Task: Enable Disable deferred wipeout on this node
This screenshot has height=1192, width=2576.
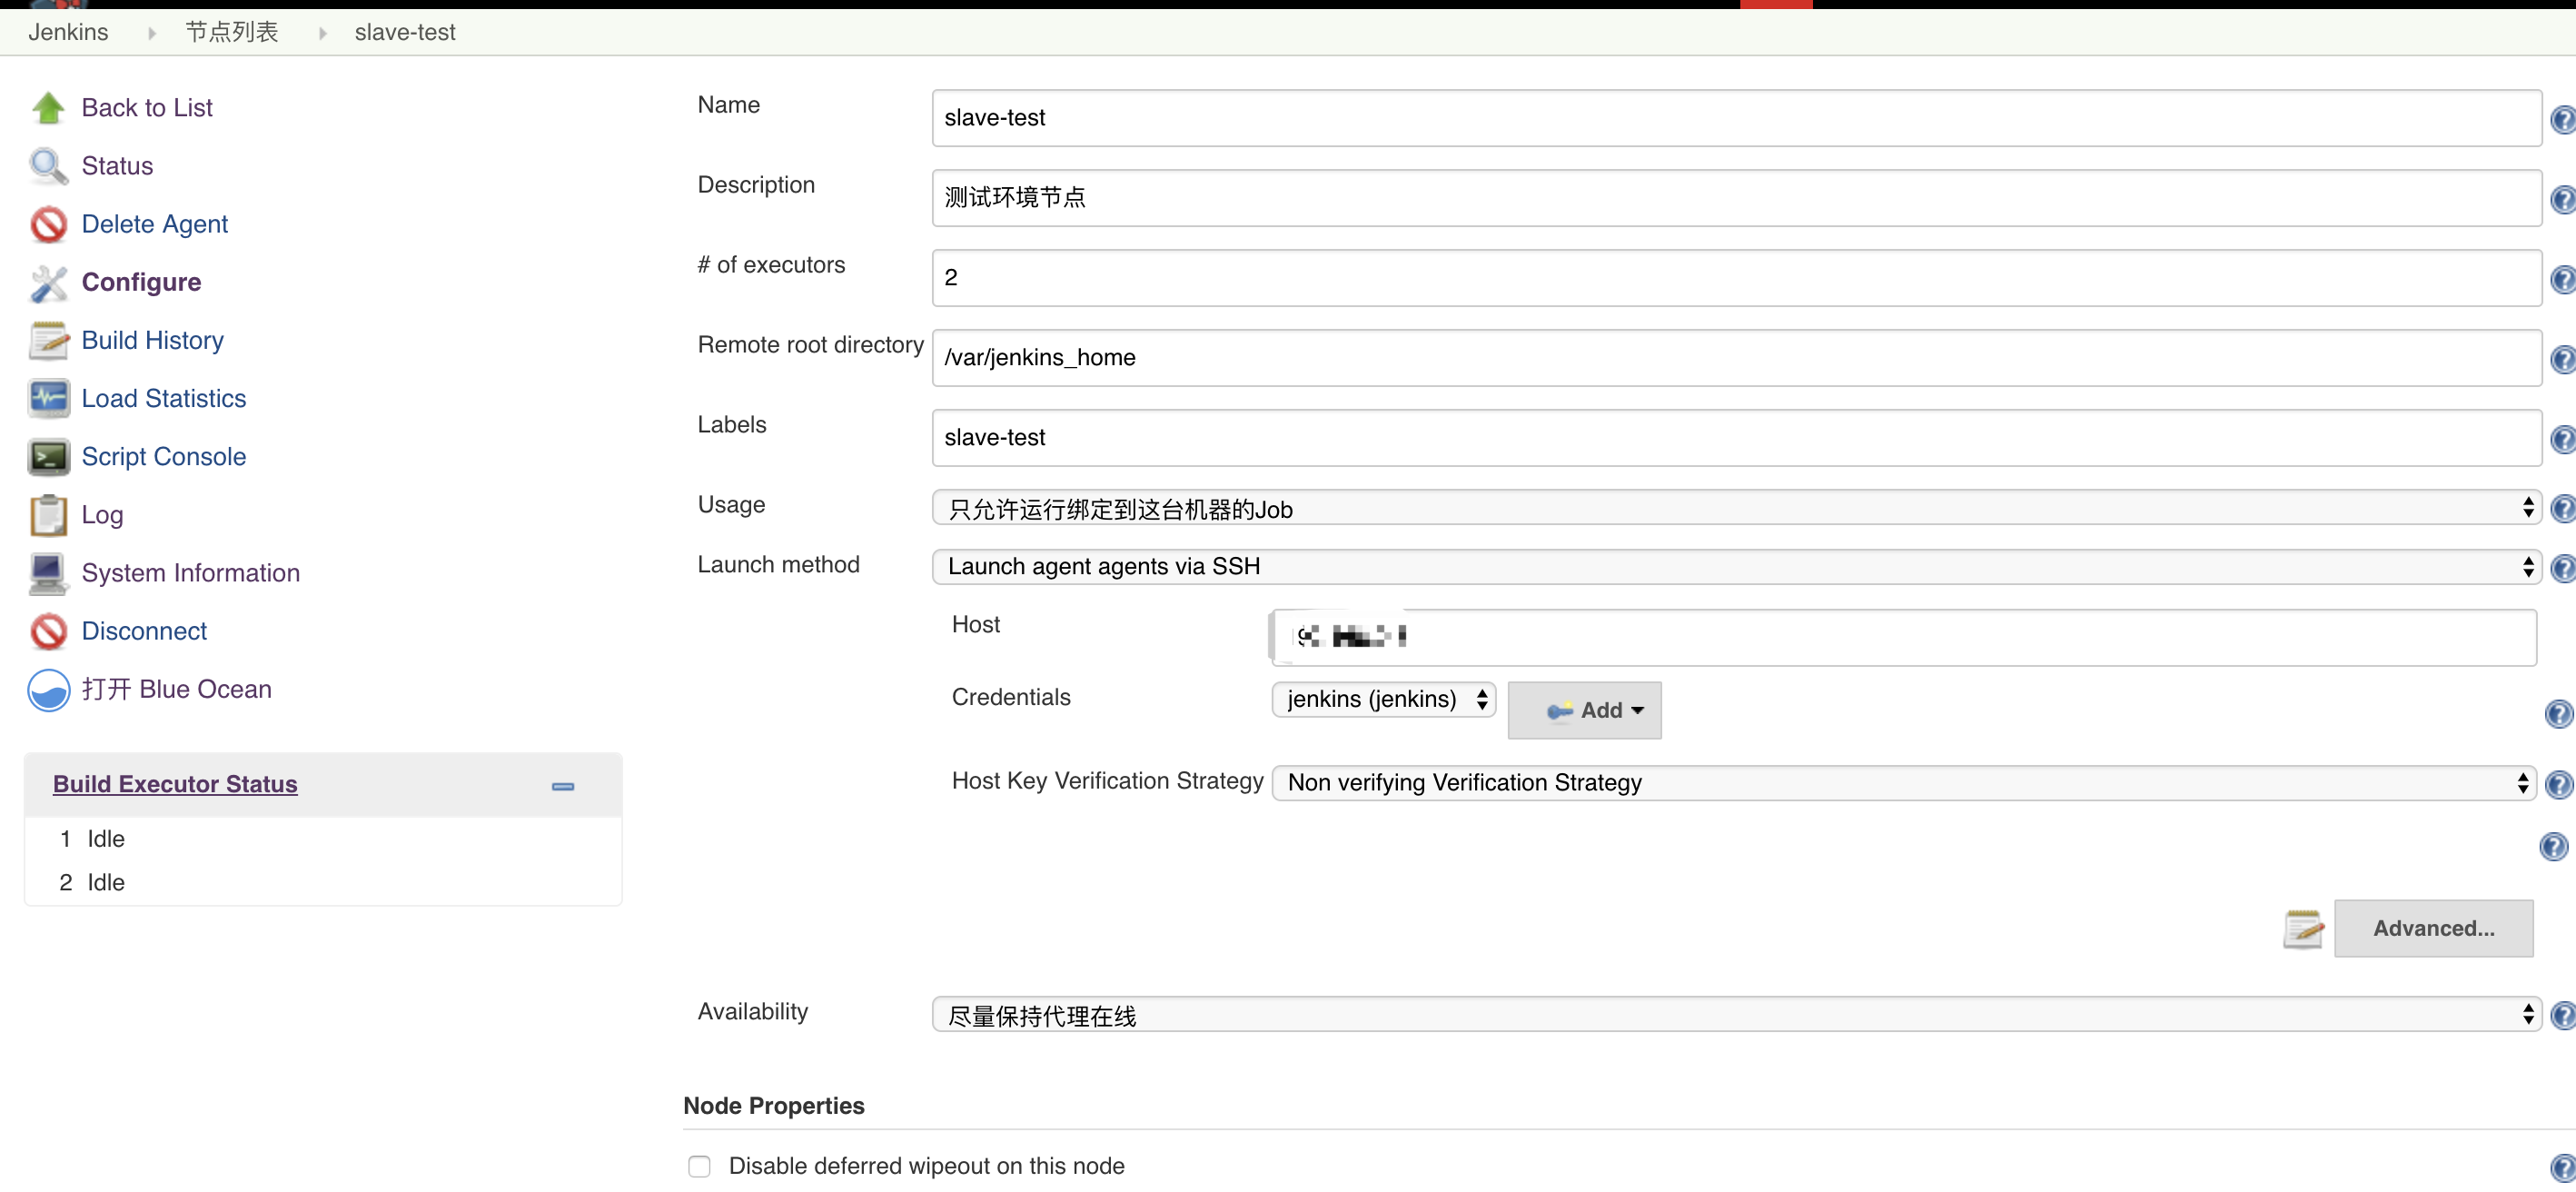Action: click(699, 1166)
